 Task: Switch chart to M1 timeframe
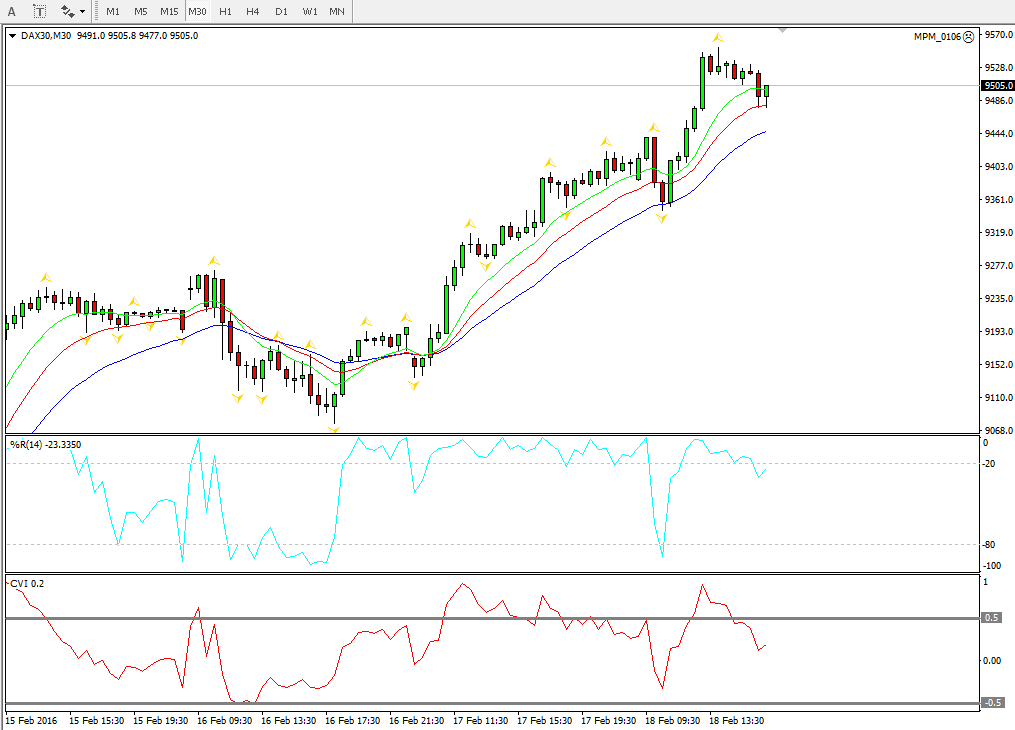pos(113,12)
